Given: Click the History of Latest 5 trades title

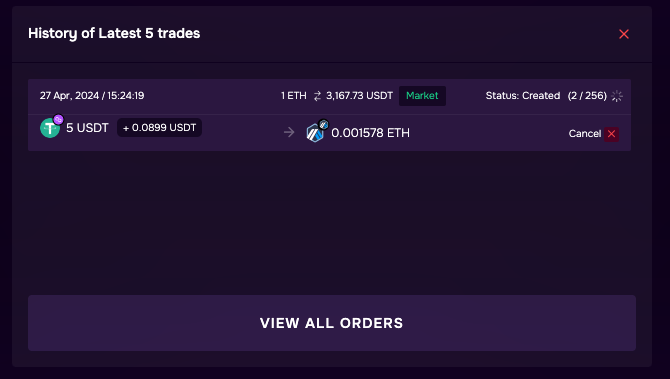Looking at the screenshot, I should 114,33.
